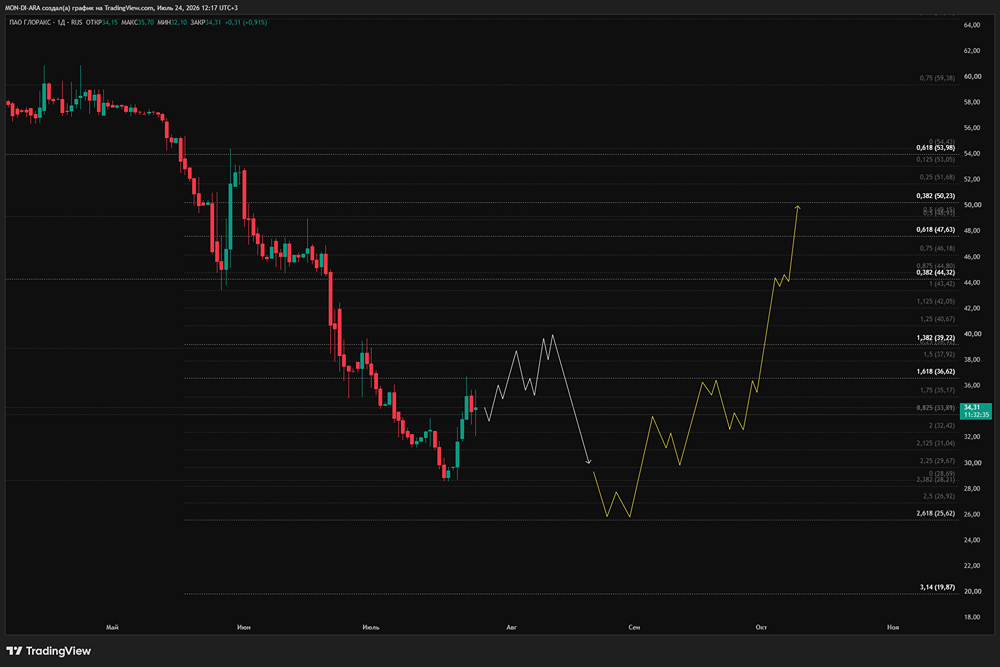Click the TradingView logo at bottom left
1000x667 pixels.
click(x=48, y=651)
